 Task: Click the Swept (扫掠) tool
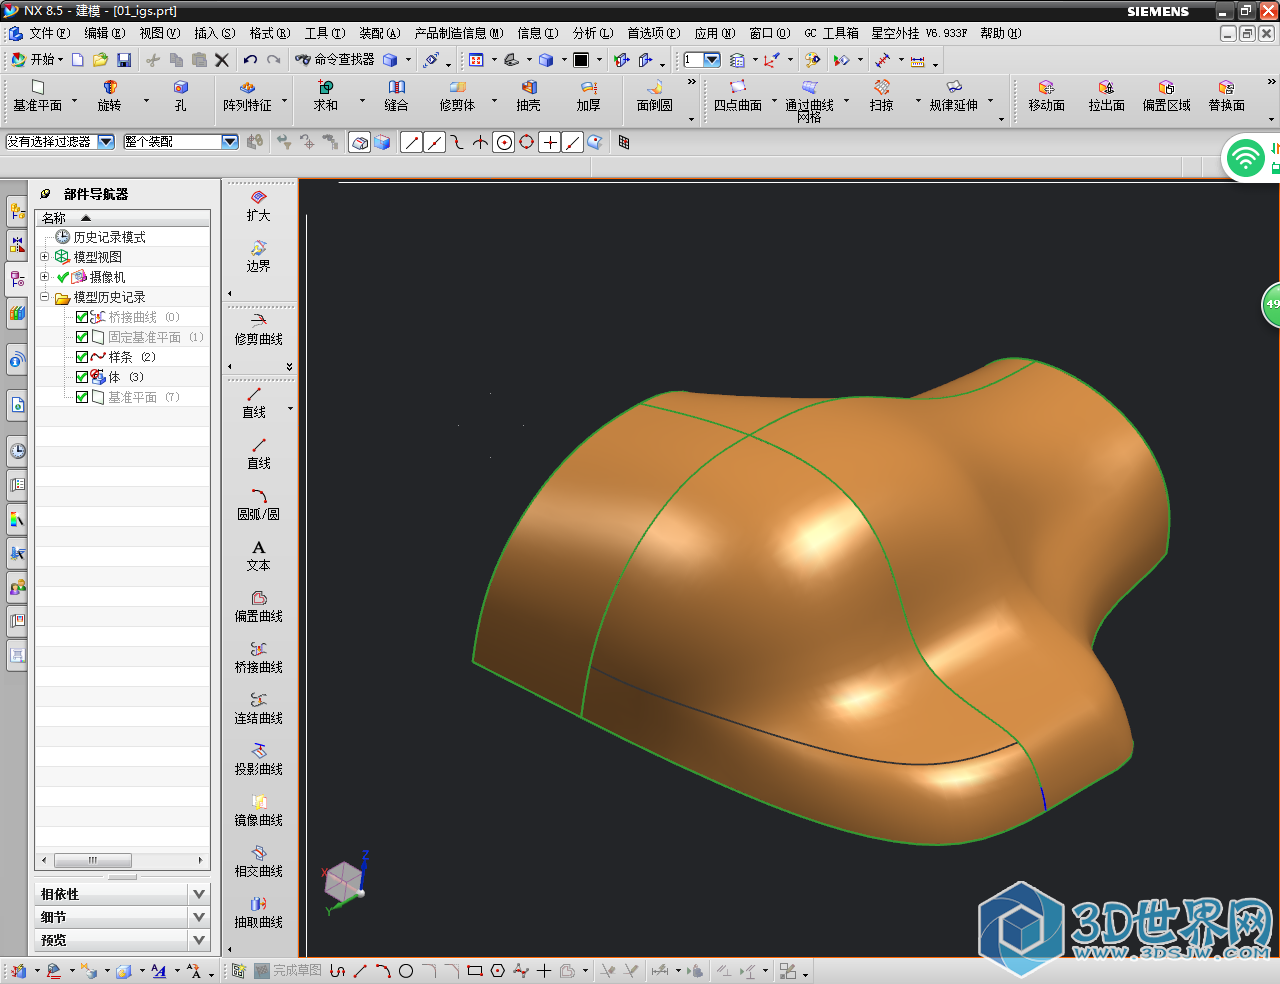(881, 96)
